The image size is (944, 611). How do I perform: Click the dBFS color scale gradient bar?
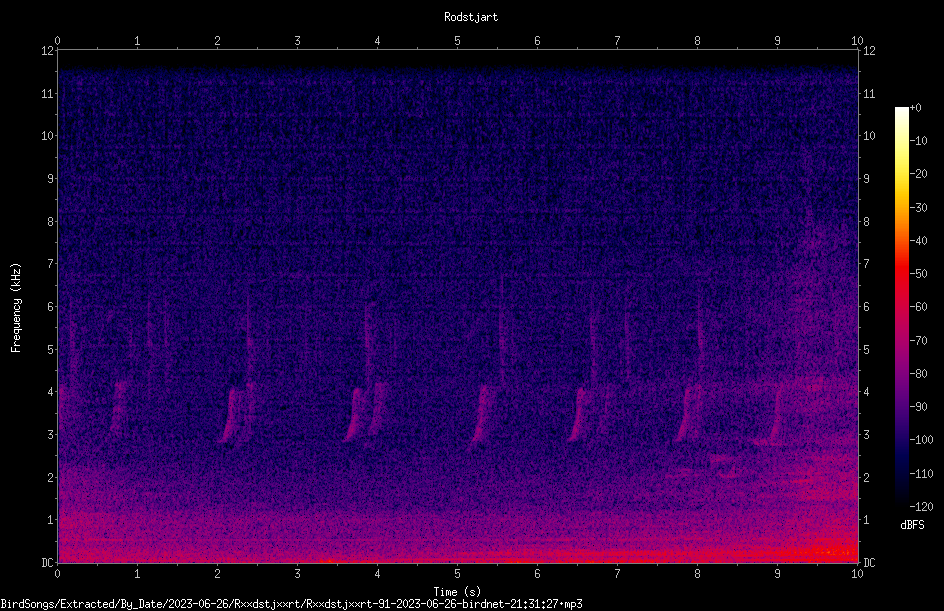point(901,306)
